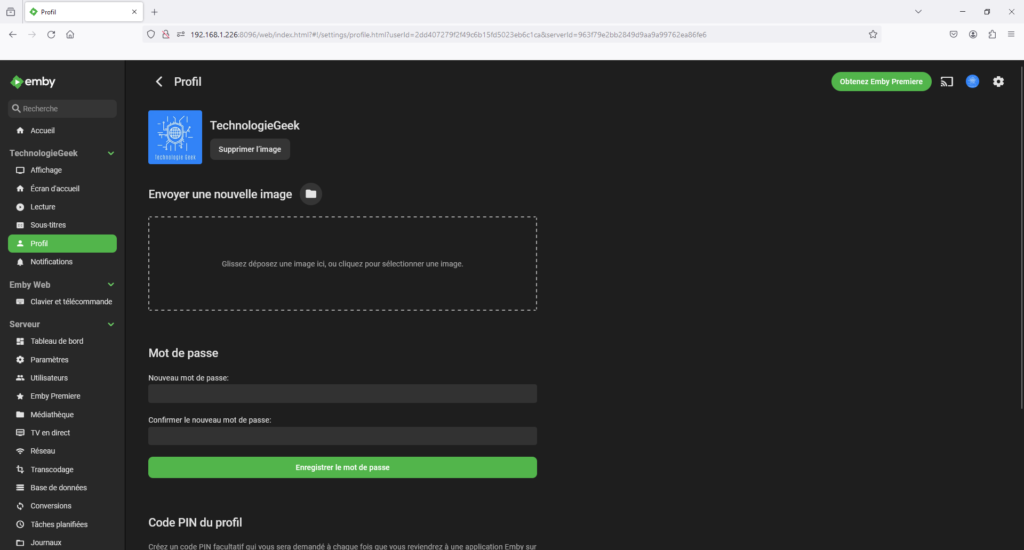Open the browser tab list dropdown
1024x550 pixels.
918,11
